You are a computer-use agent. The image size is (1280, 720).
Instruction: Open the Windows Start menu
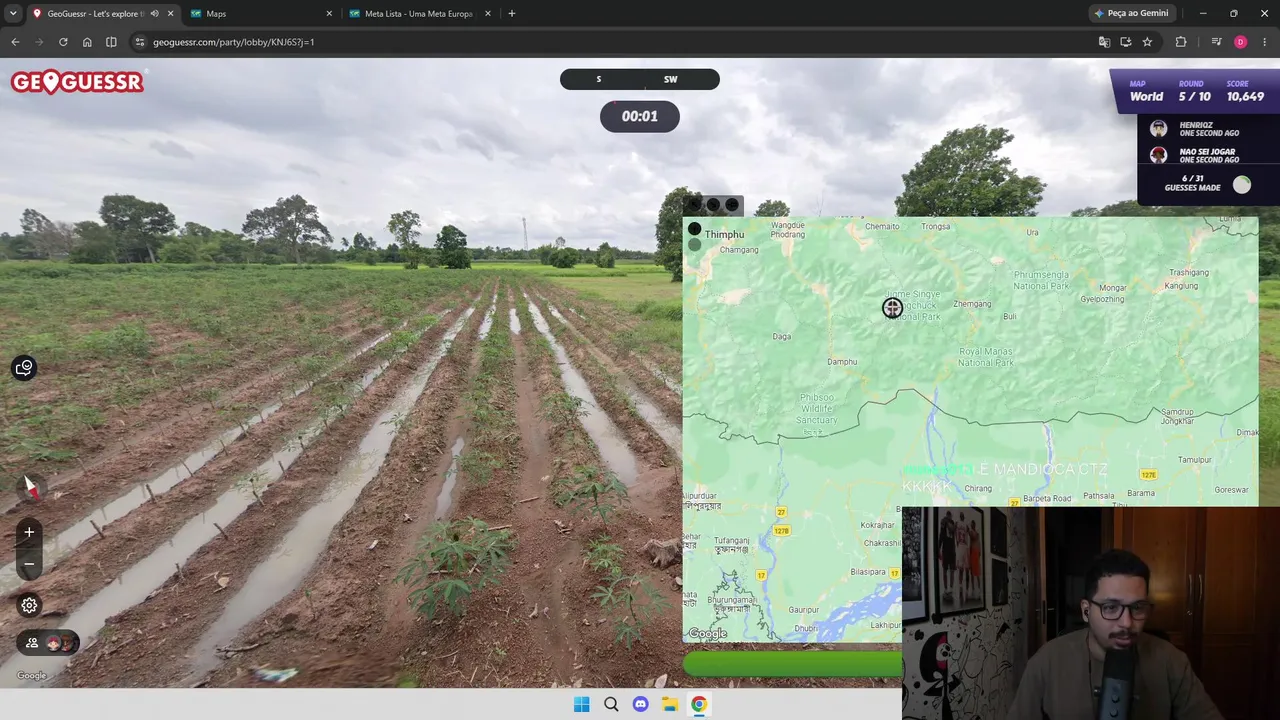[x=581, y=704]
